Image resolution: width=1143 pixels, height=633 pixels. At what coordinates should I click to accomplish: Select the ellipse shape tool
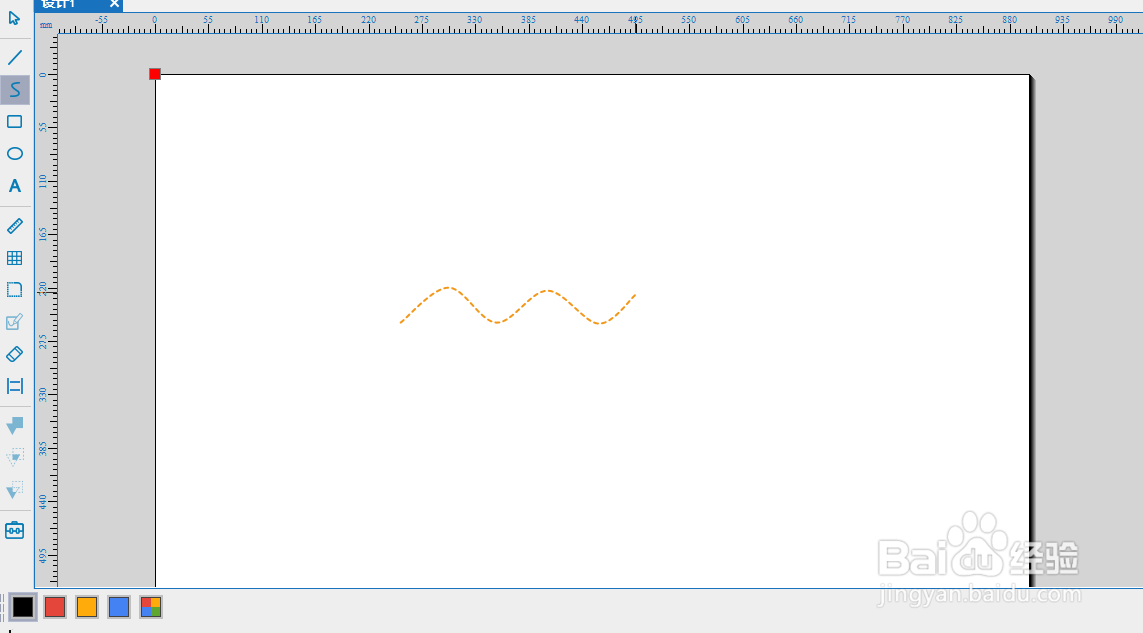pyautogui.click(x=15, y=153)
